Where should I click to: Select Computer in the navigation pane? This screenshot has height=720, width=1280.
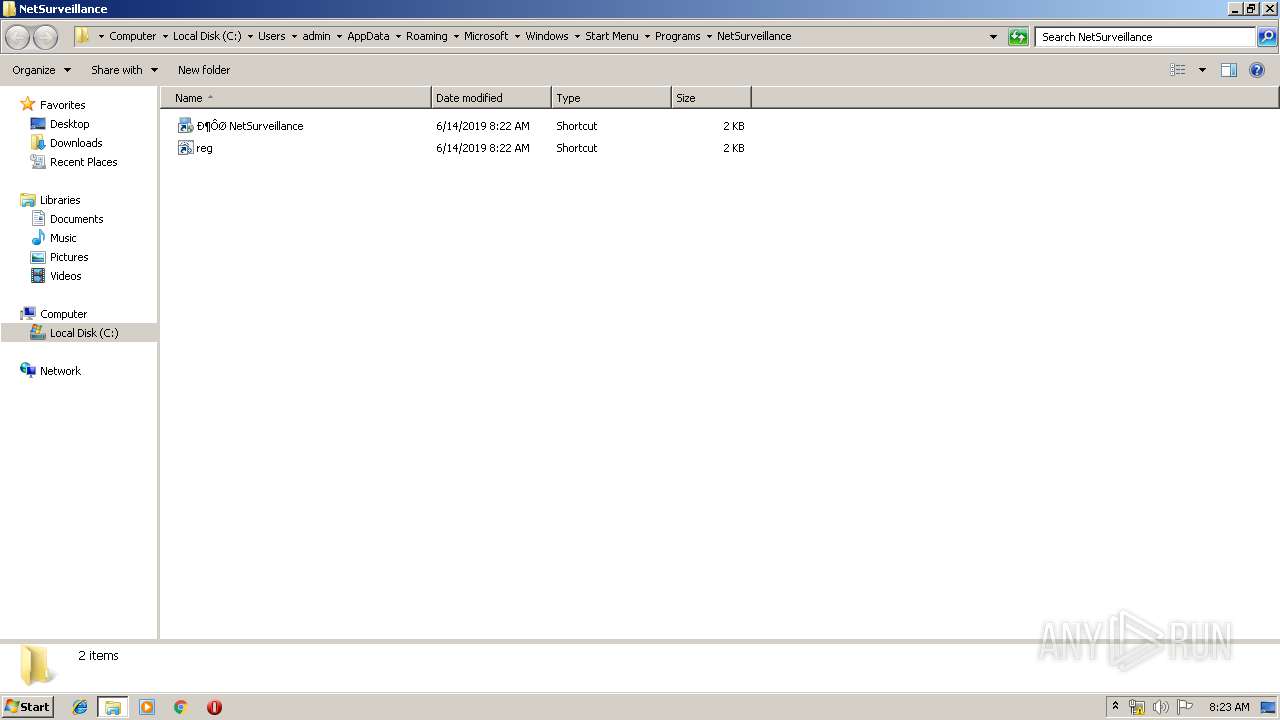click(63, 314)
